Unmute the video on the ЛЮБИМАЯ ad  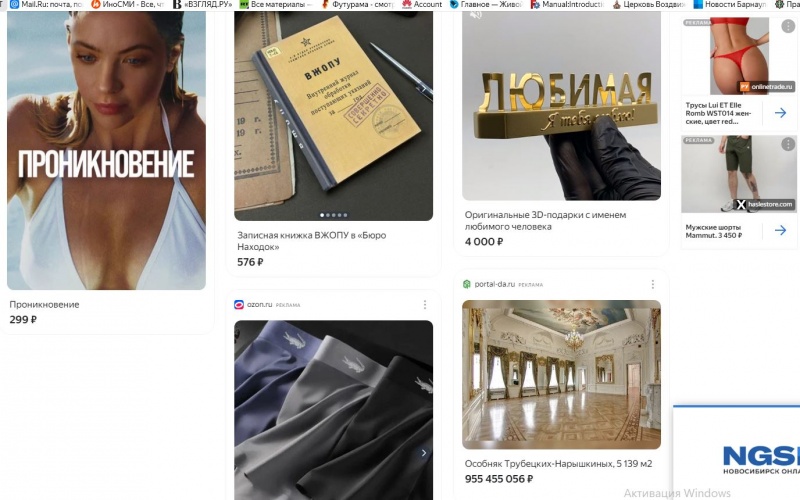tap(476, 15)
